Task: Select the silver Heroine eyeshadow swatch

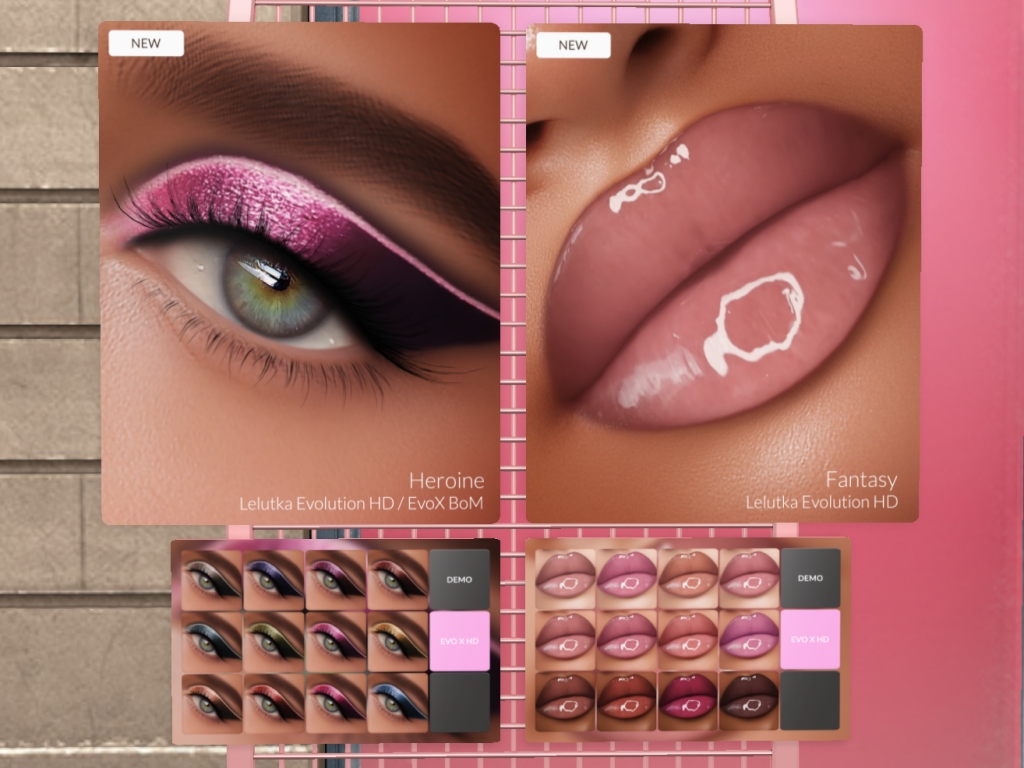Action: pos(211,578)
